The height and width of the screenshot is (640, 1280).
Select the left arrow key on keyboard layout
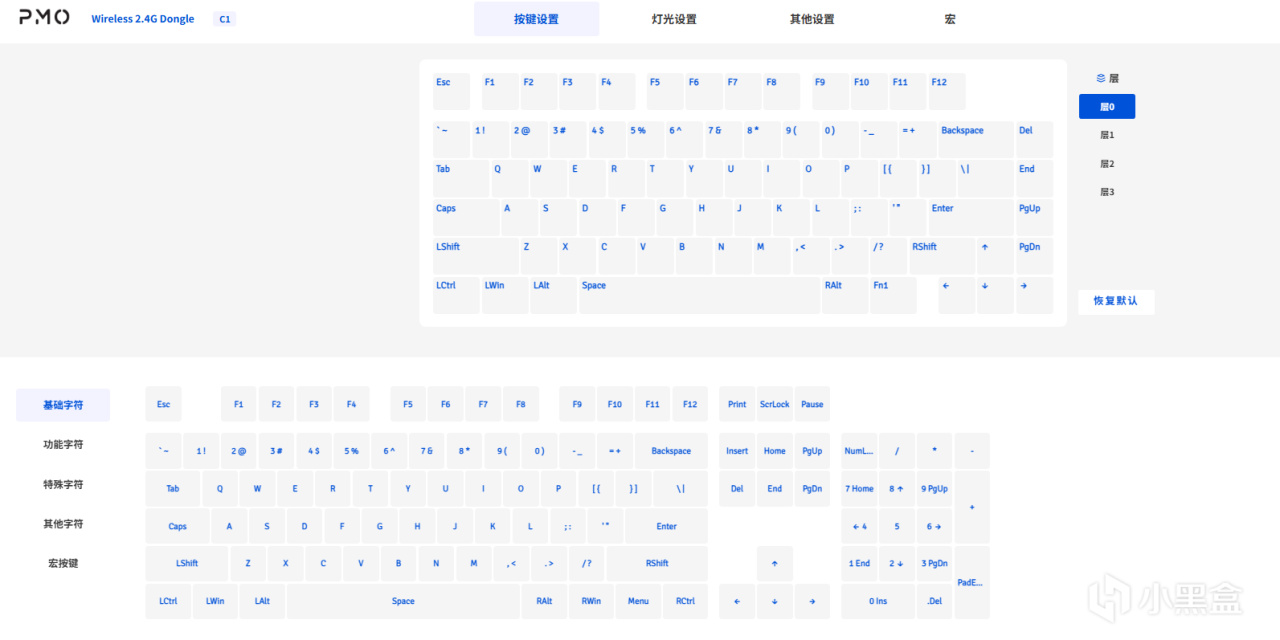click(956, 295)
